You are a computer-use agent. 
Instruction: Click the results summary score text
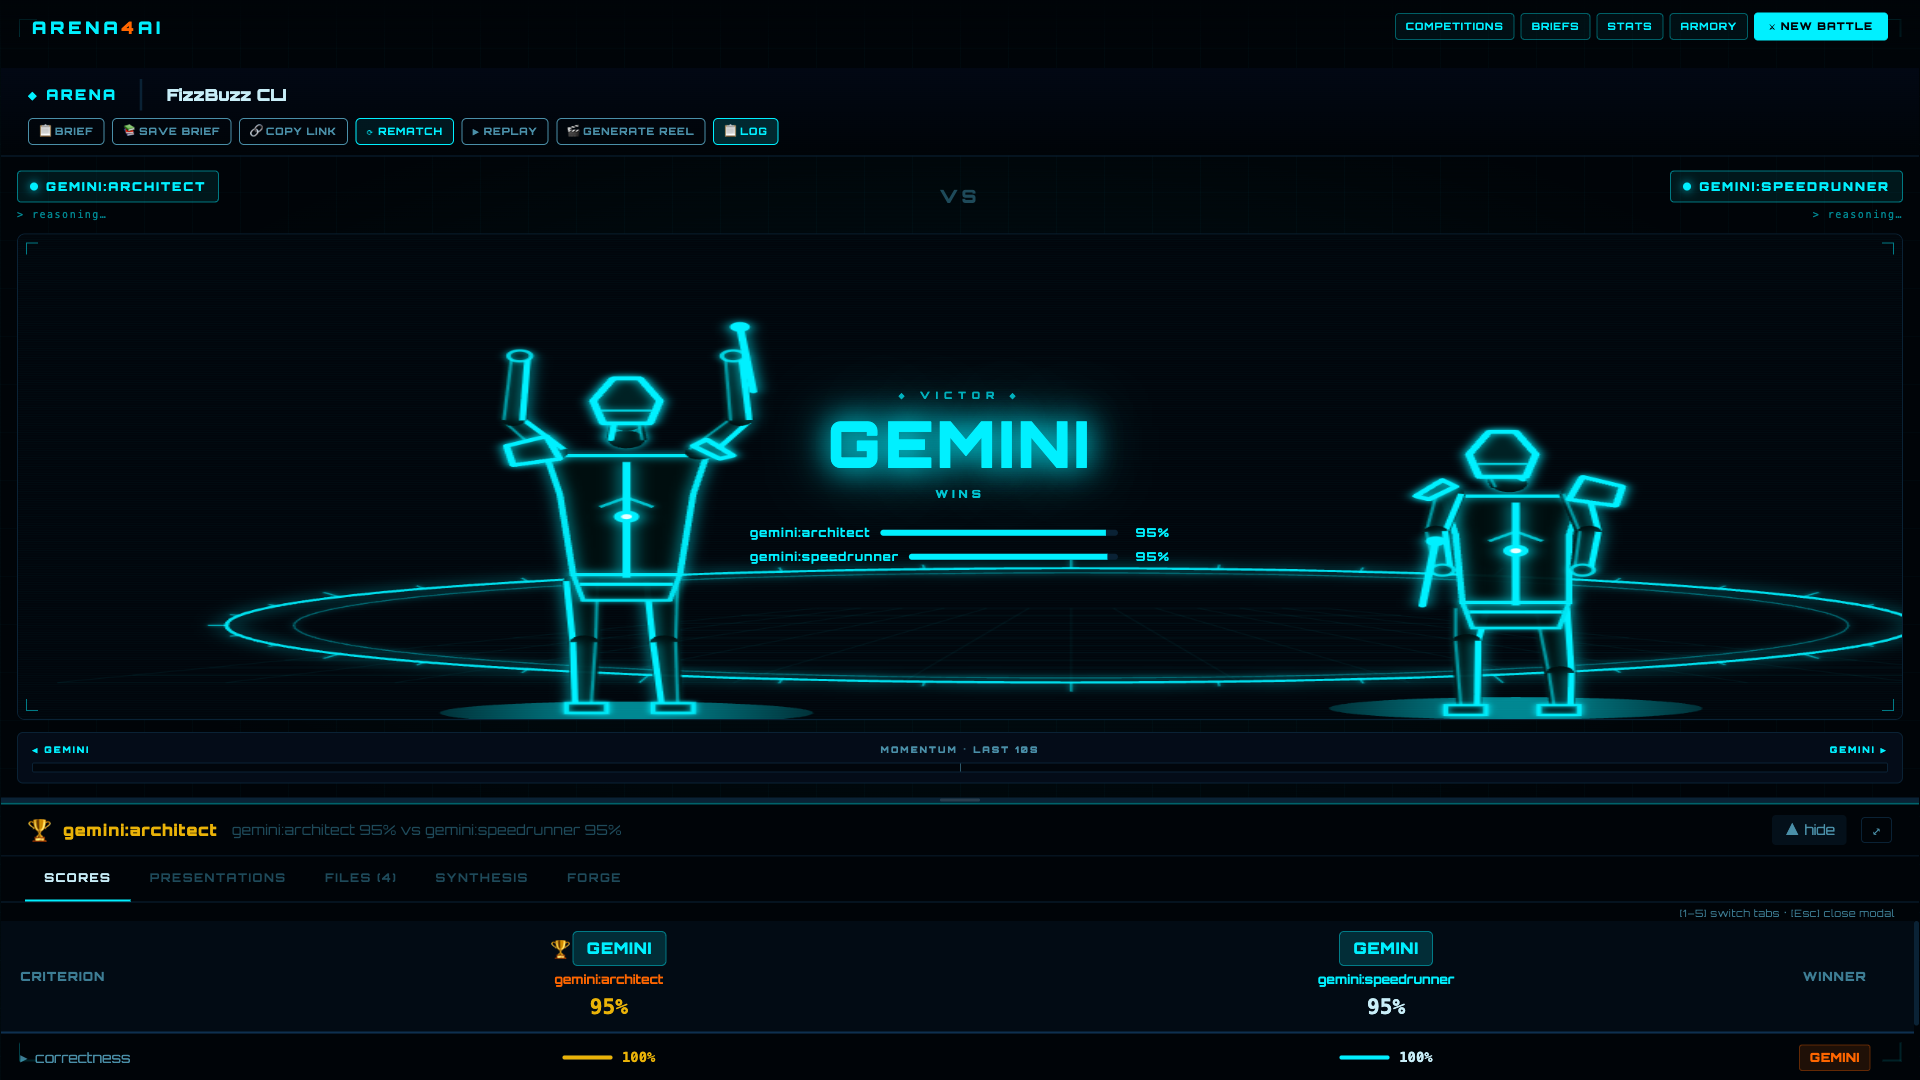[x=426, y=831]
